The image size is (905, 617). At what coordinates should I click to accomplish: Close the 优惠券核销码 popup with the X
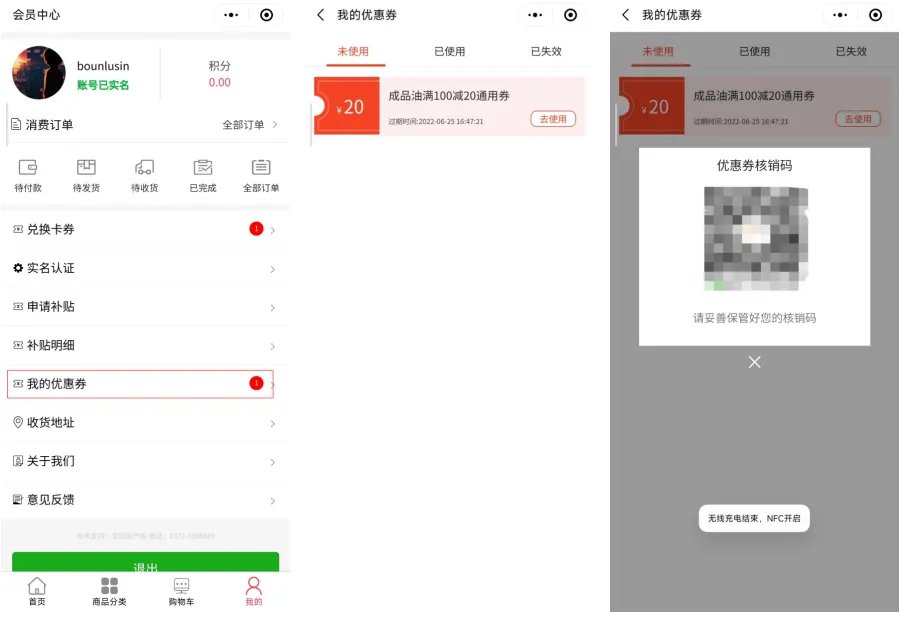[754, 362]
